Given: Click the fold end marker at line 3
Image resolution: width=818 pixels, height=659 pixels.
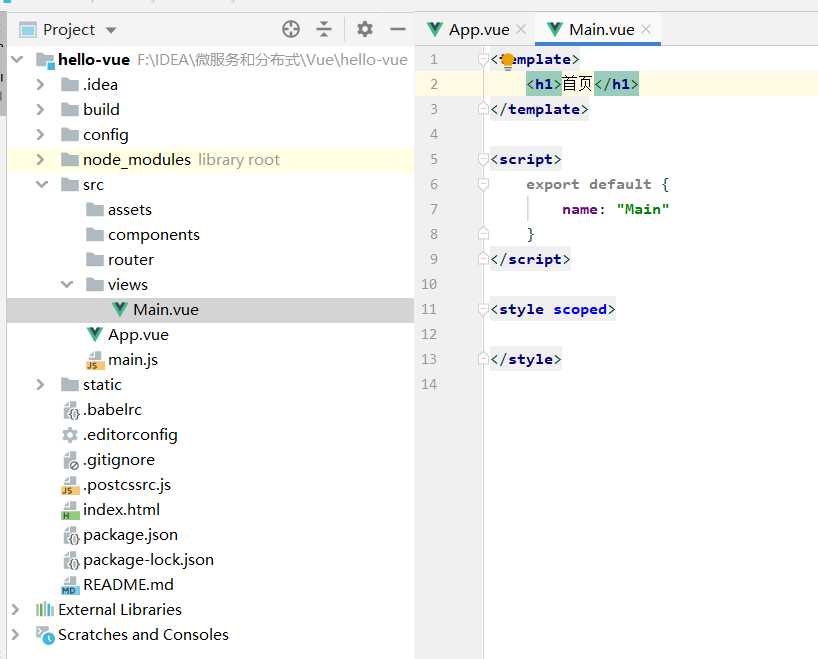Looking at the screenshot, I should pyautogui.click(x=483, y=109).
